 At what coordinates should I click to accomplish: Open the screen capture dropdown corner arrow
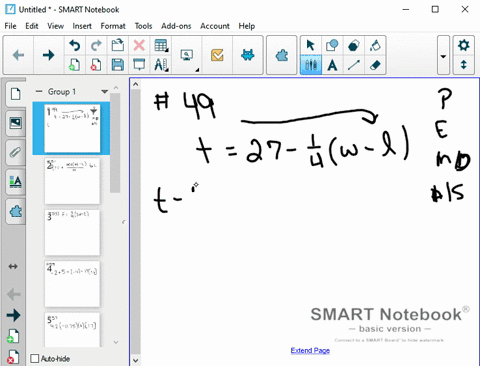(197, 70)
